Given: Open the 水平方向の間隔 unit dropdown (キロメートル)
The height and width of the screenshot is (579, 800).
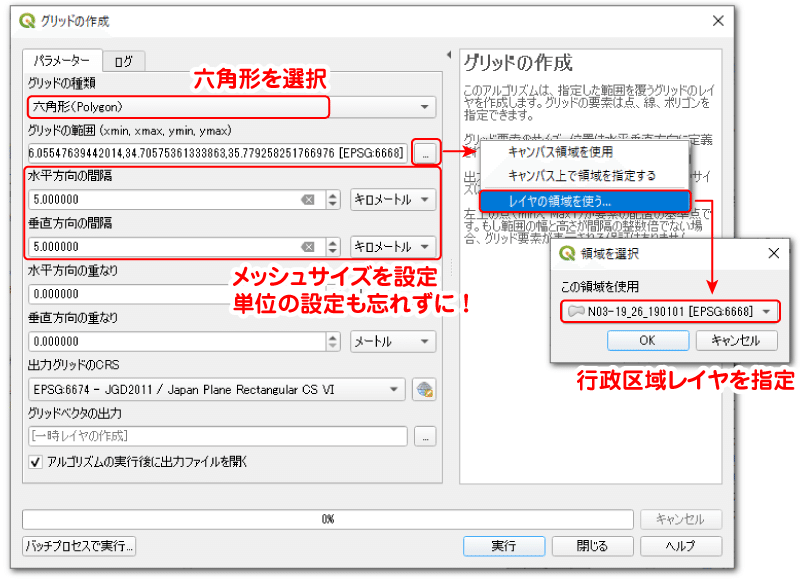Looking at the screenshot, I should 393,199.
